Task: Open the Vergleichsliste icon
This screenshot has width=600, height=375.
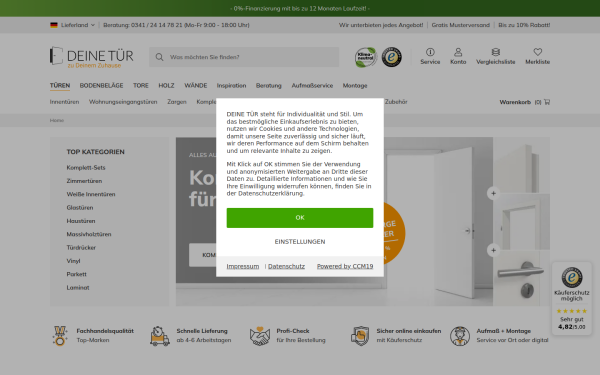Action: tap(496, 52)
